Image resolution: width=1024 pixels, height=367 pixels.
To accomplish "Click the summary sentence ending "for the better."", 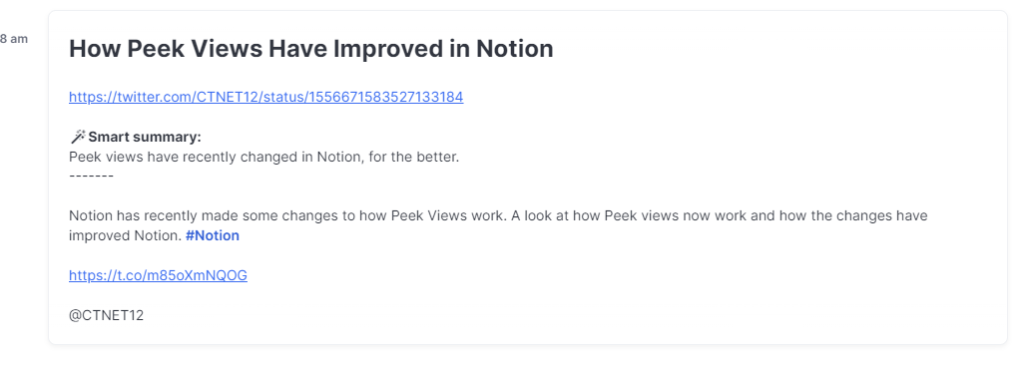I will pos(264,157).
